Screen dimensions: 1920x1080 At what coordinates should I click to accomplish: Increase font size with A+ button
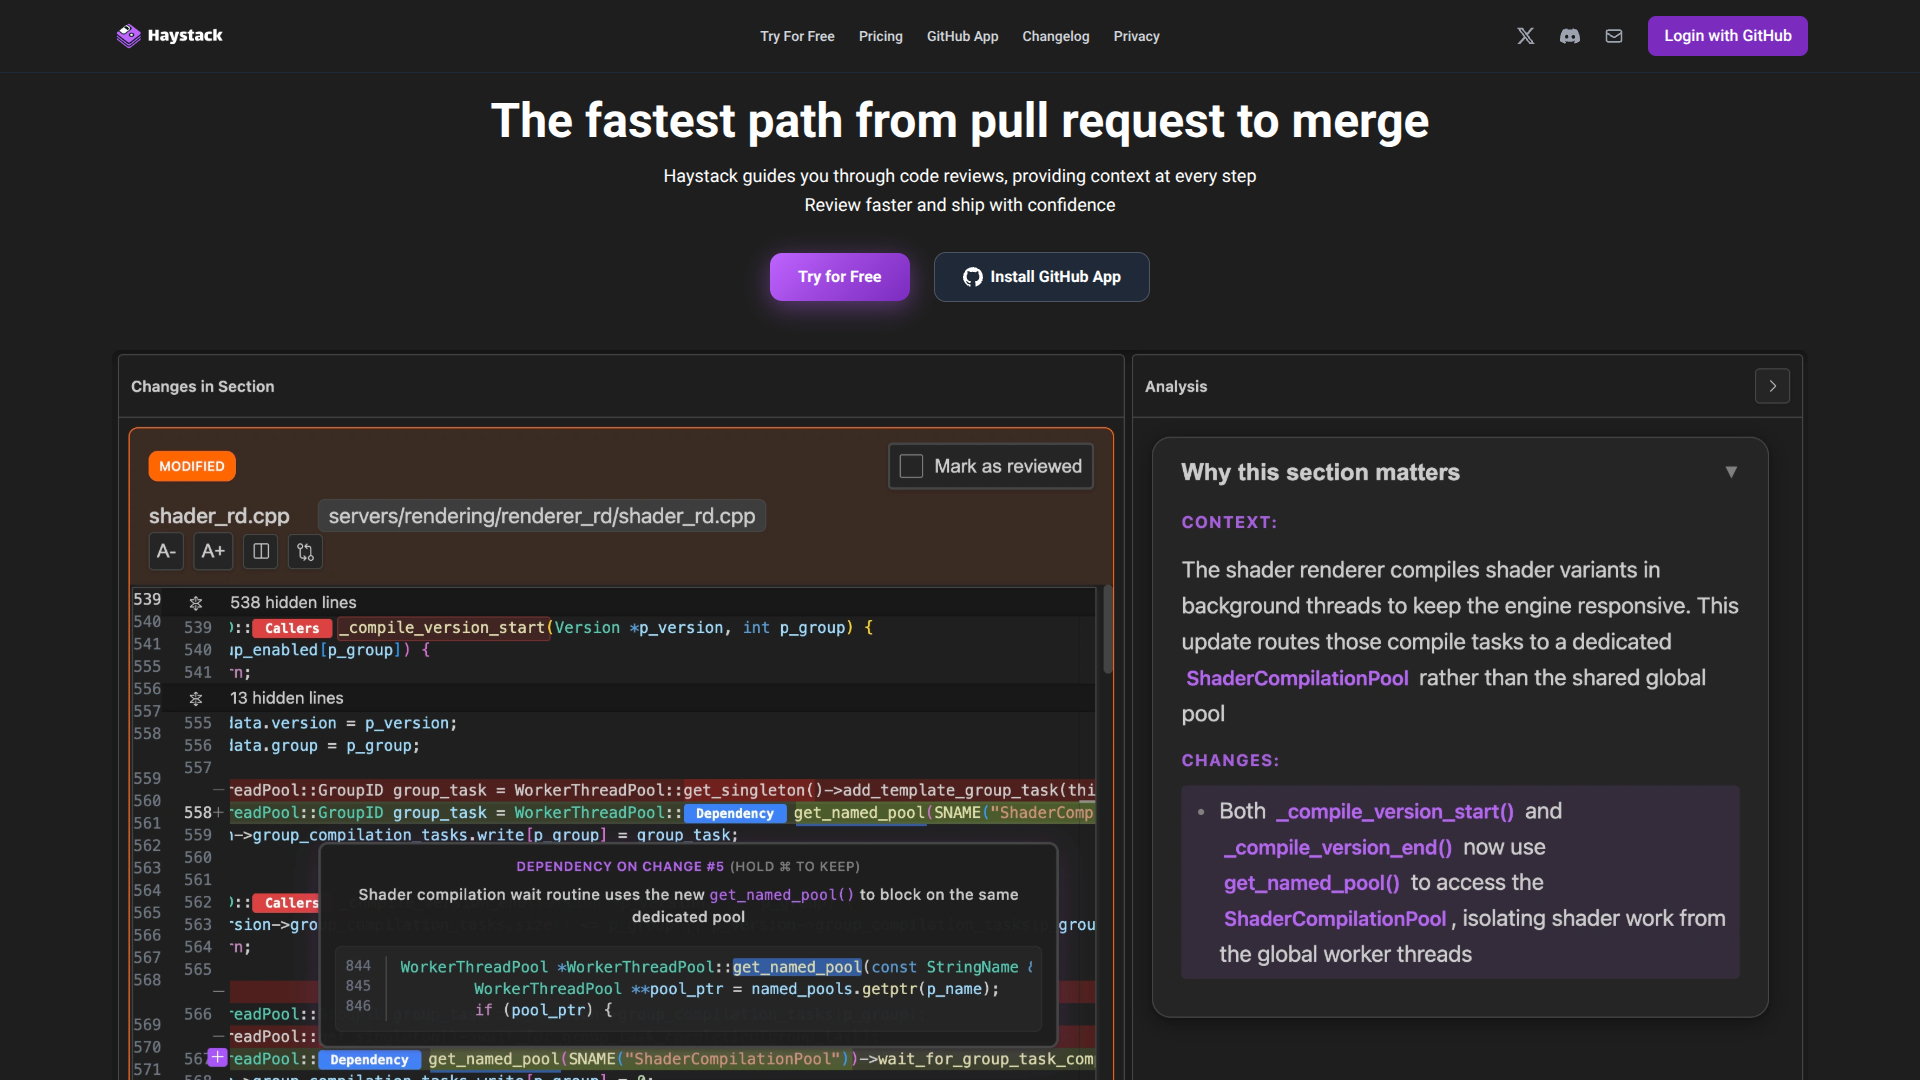(x=213, y=551)
